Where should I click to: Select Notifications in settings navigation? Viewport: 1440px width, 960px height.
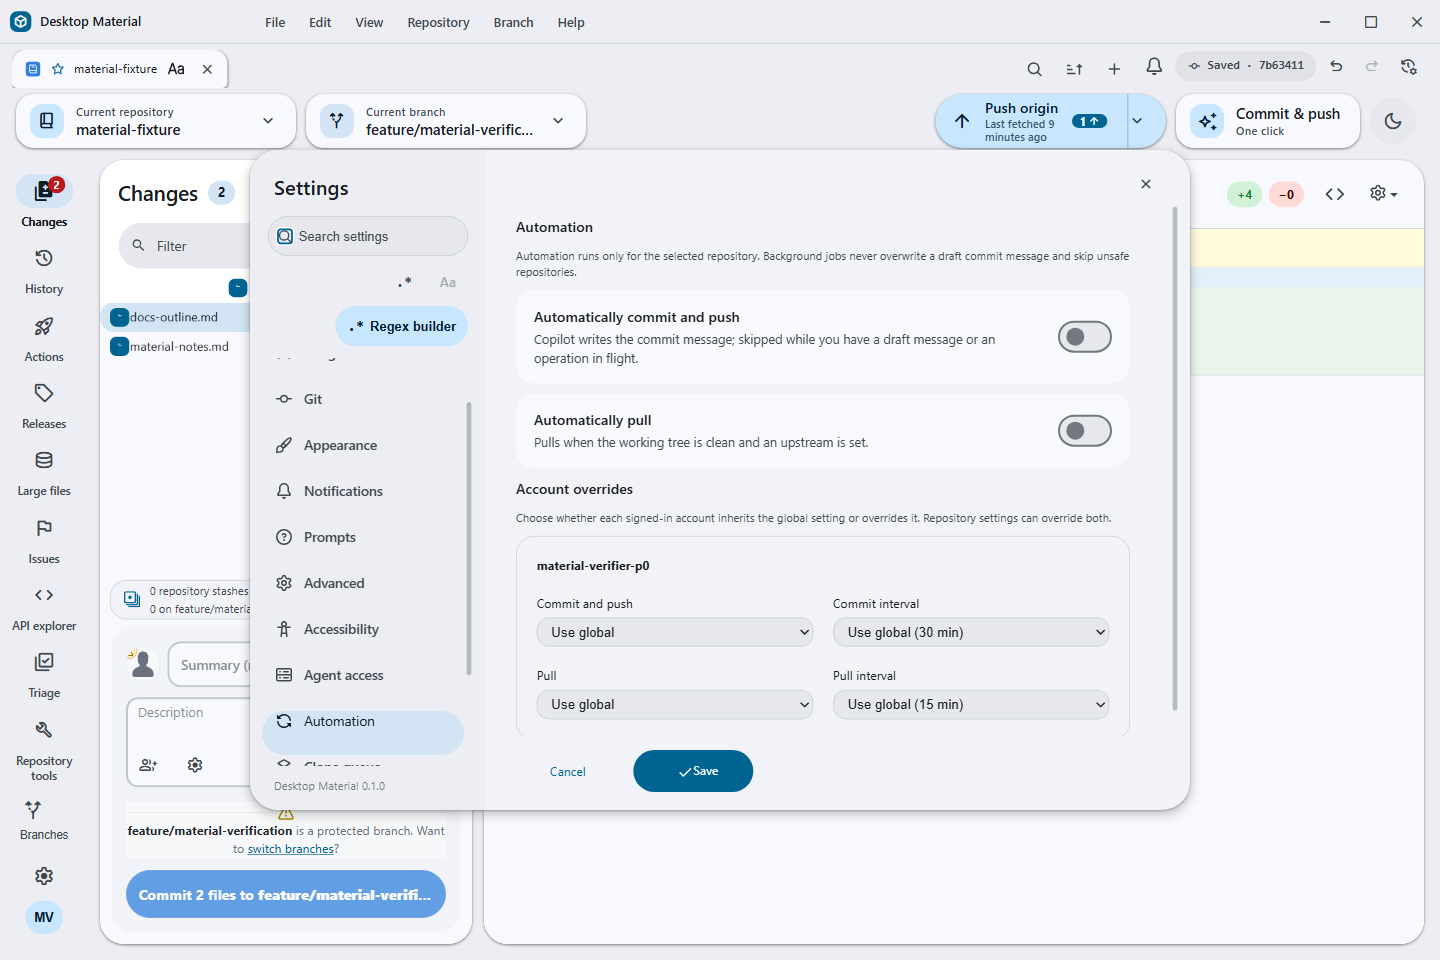(363, 491)
